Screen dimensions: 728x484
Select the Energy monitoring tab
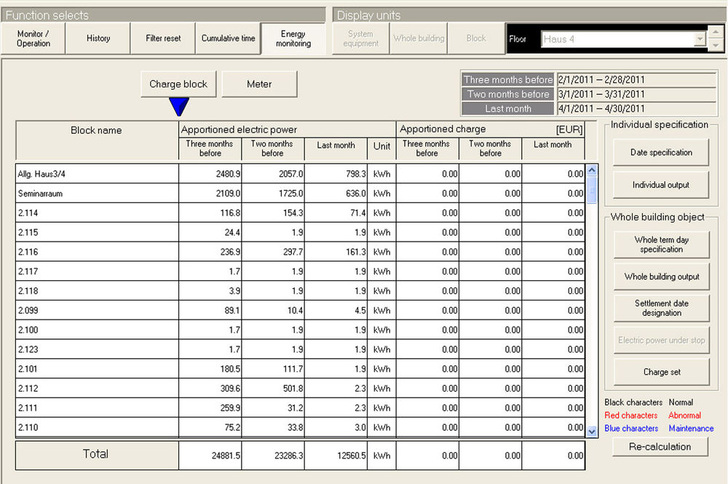(293, 38)
